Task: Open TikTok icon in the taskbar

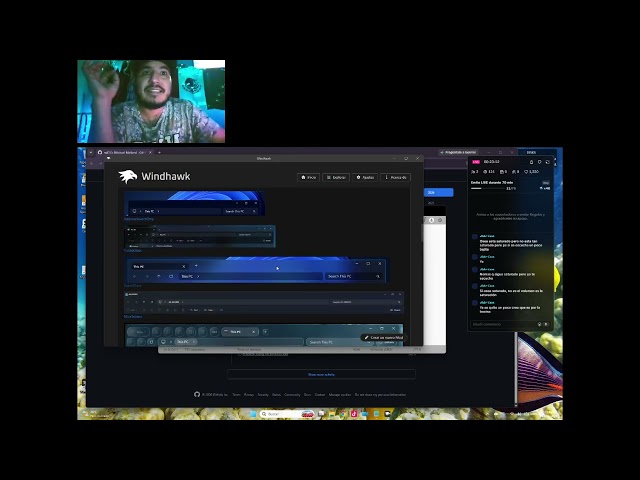Action: (x=354, y=414)
